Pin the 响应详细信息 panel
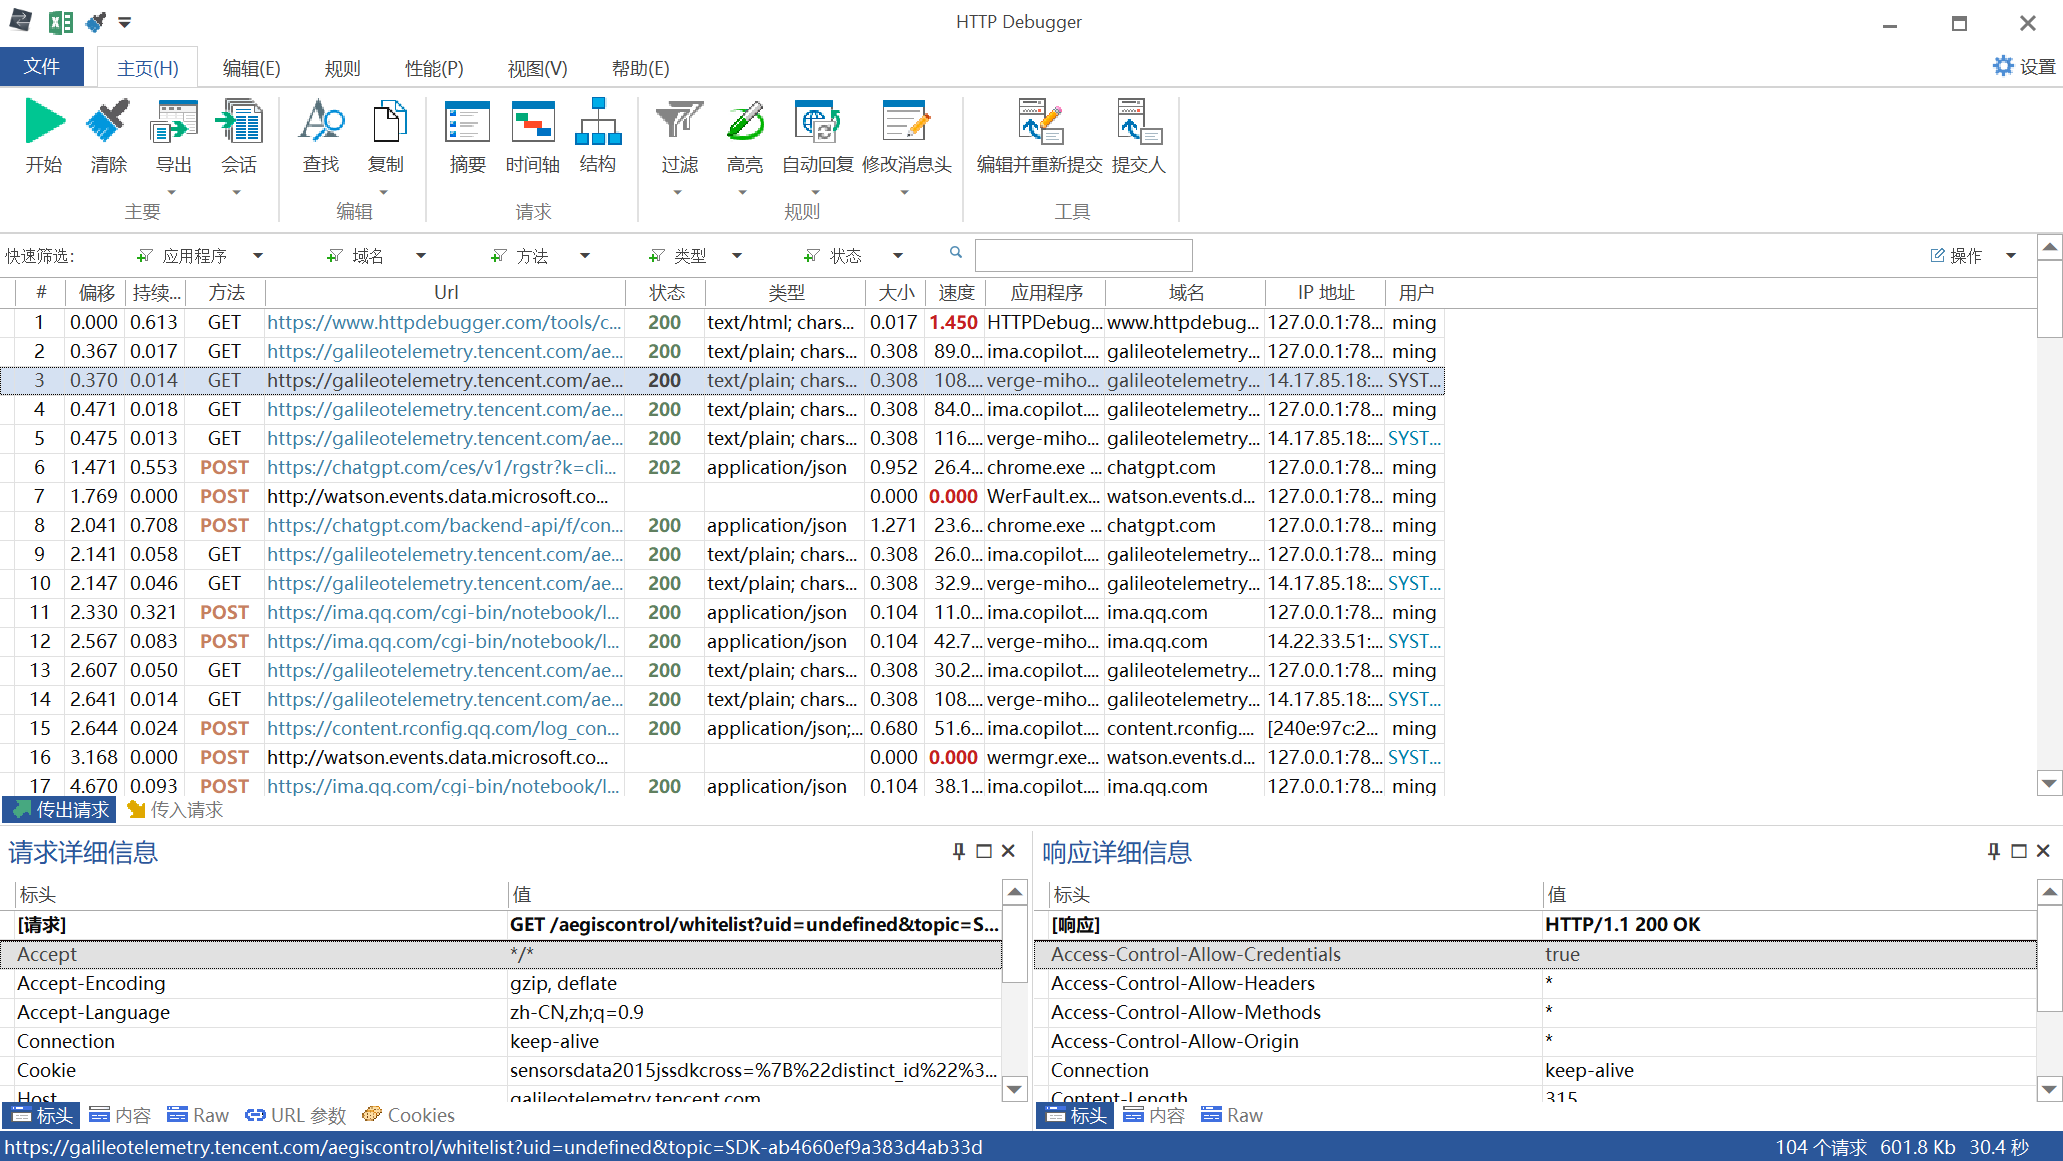2063x1161 pixels. 1994,851
